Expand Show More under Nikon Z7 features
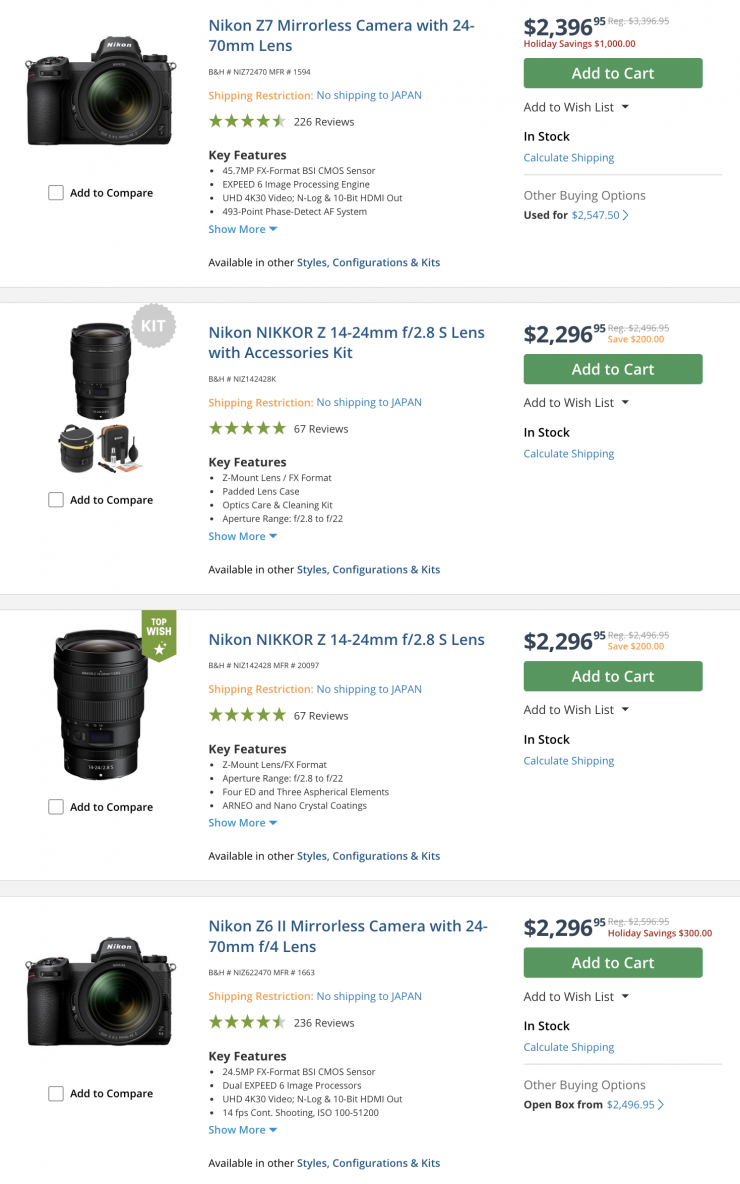The height and width of the screenshot is (1184, 740). coord(242,229)
